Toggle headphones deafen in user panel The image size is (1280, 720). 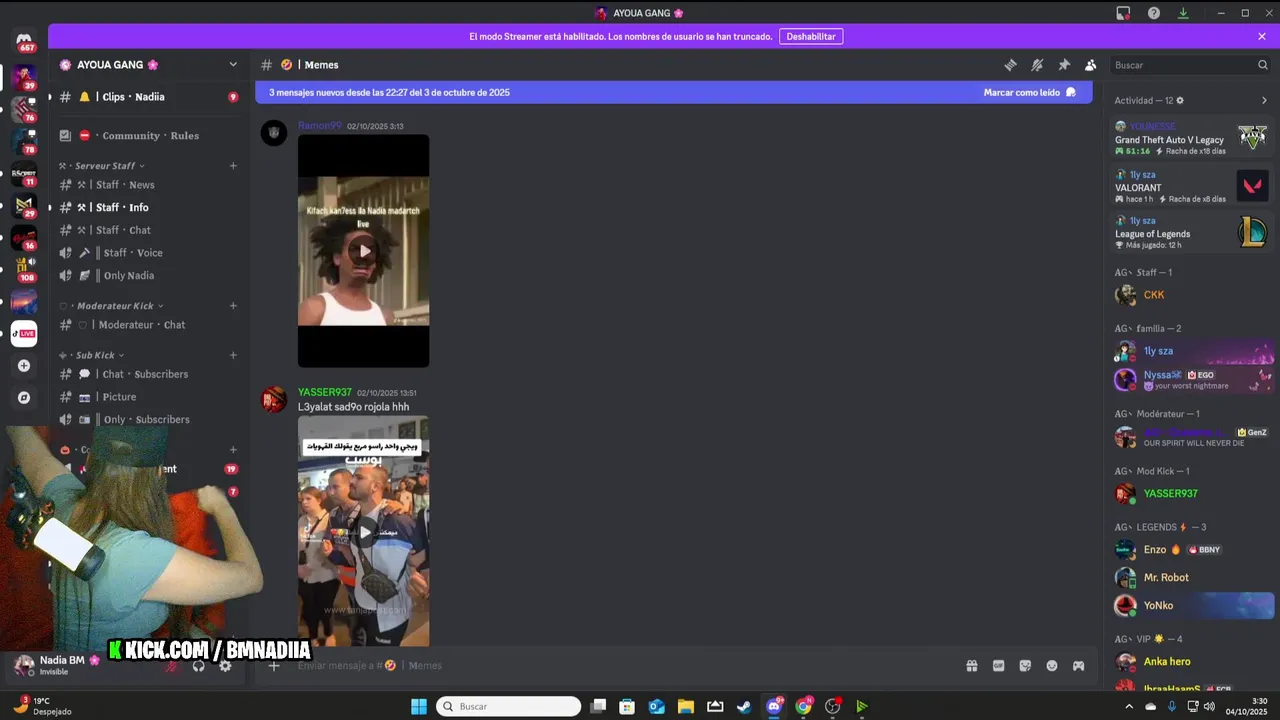coord(198,666)
